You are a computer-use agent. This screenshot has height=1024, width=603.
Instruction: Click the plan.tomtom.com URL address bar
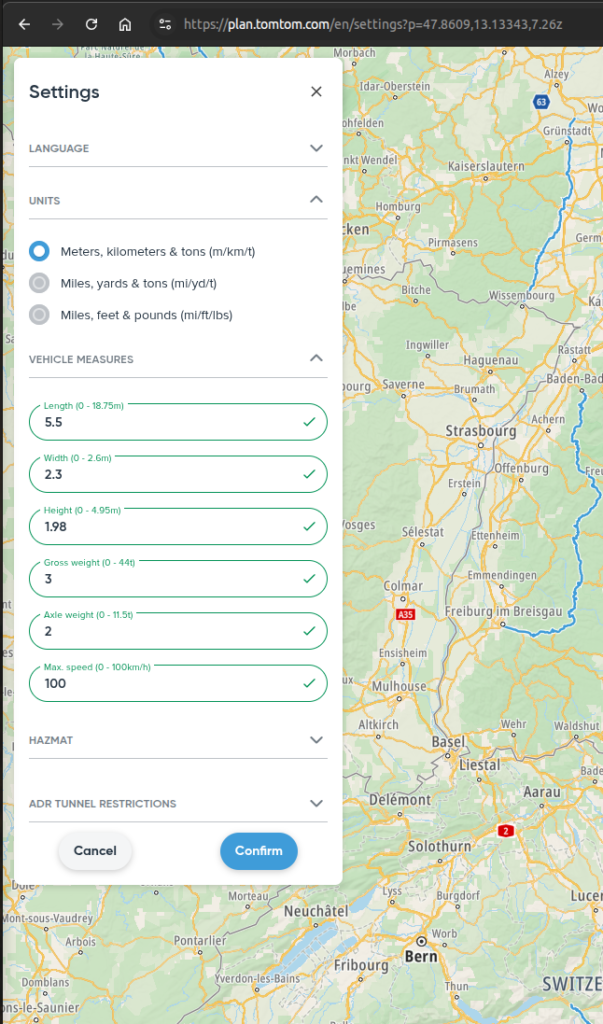pos(372,24)
